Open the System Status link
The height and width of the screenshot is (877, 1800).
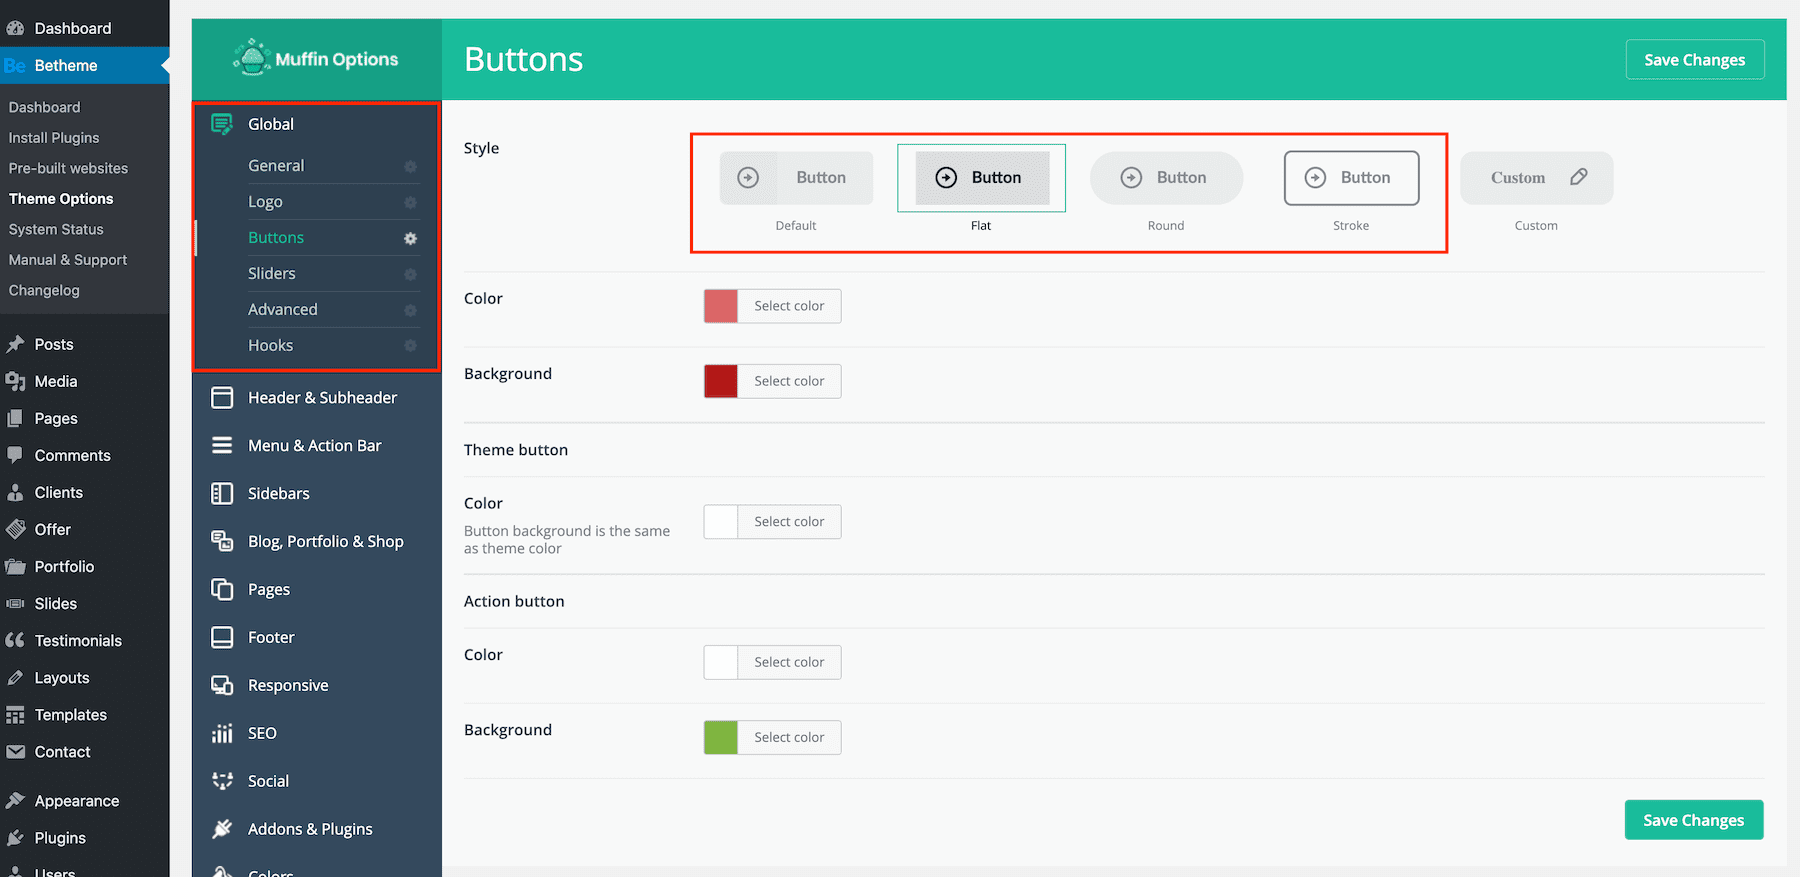(x=56, y=230)
